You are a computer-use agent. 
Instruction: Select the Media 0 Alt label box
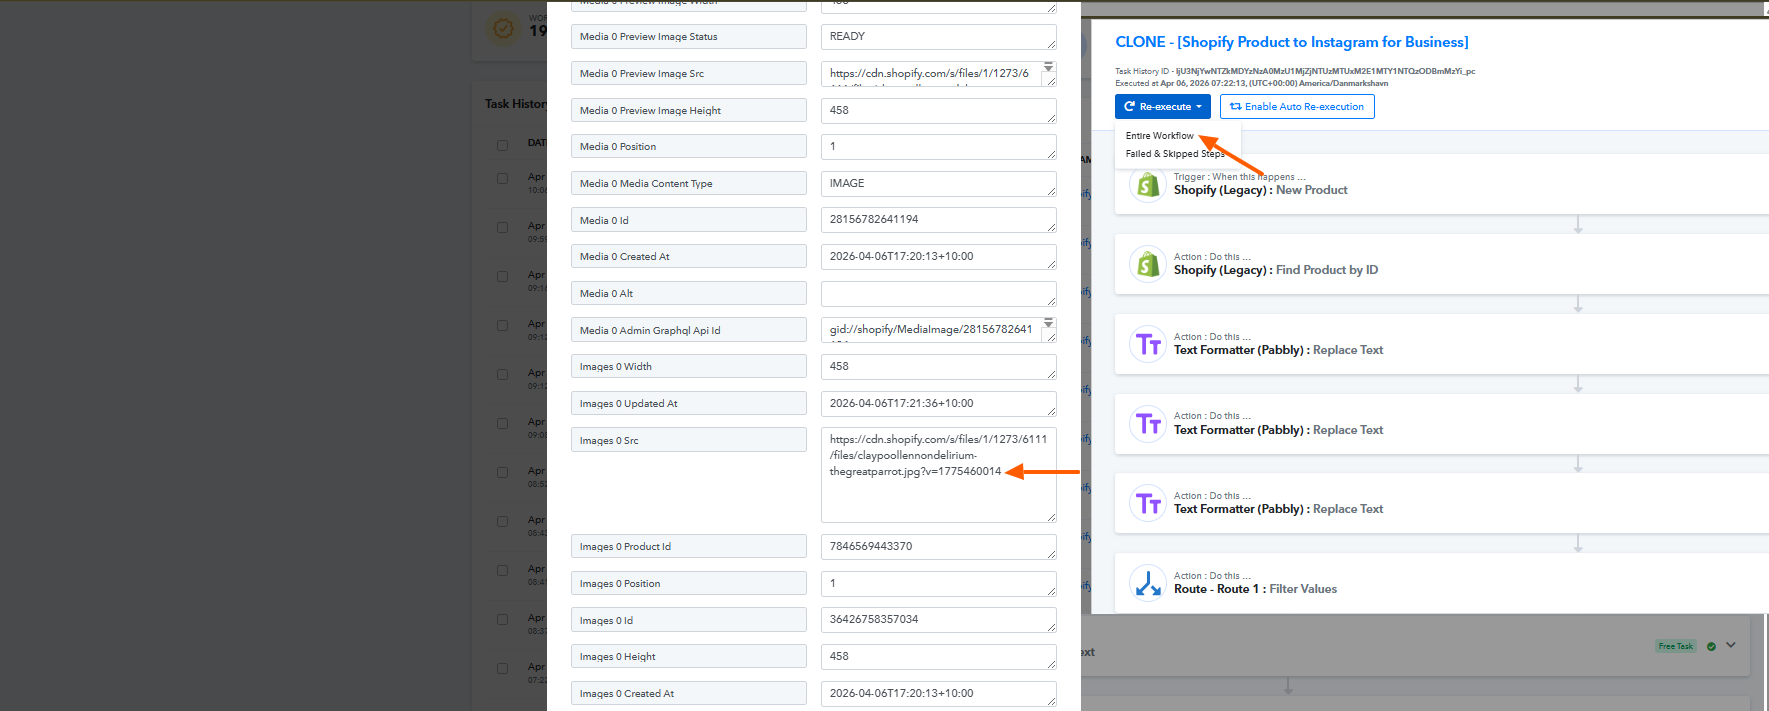[x=688, y=293]
